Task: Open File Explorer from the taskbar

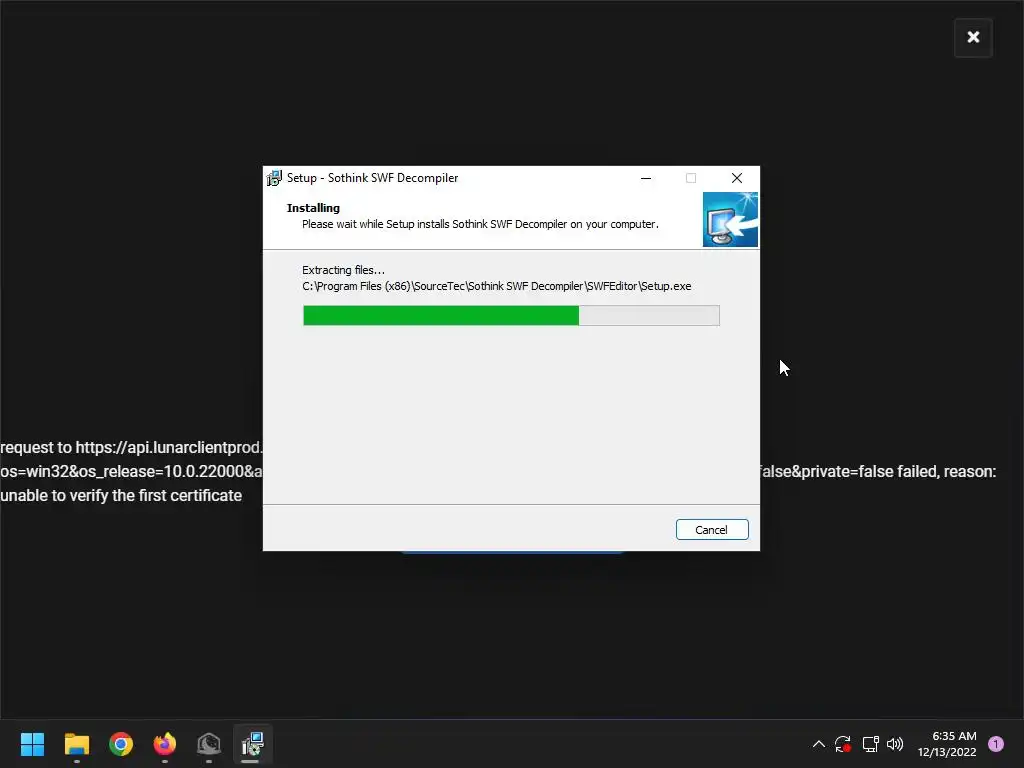Action: (76, 744)
